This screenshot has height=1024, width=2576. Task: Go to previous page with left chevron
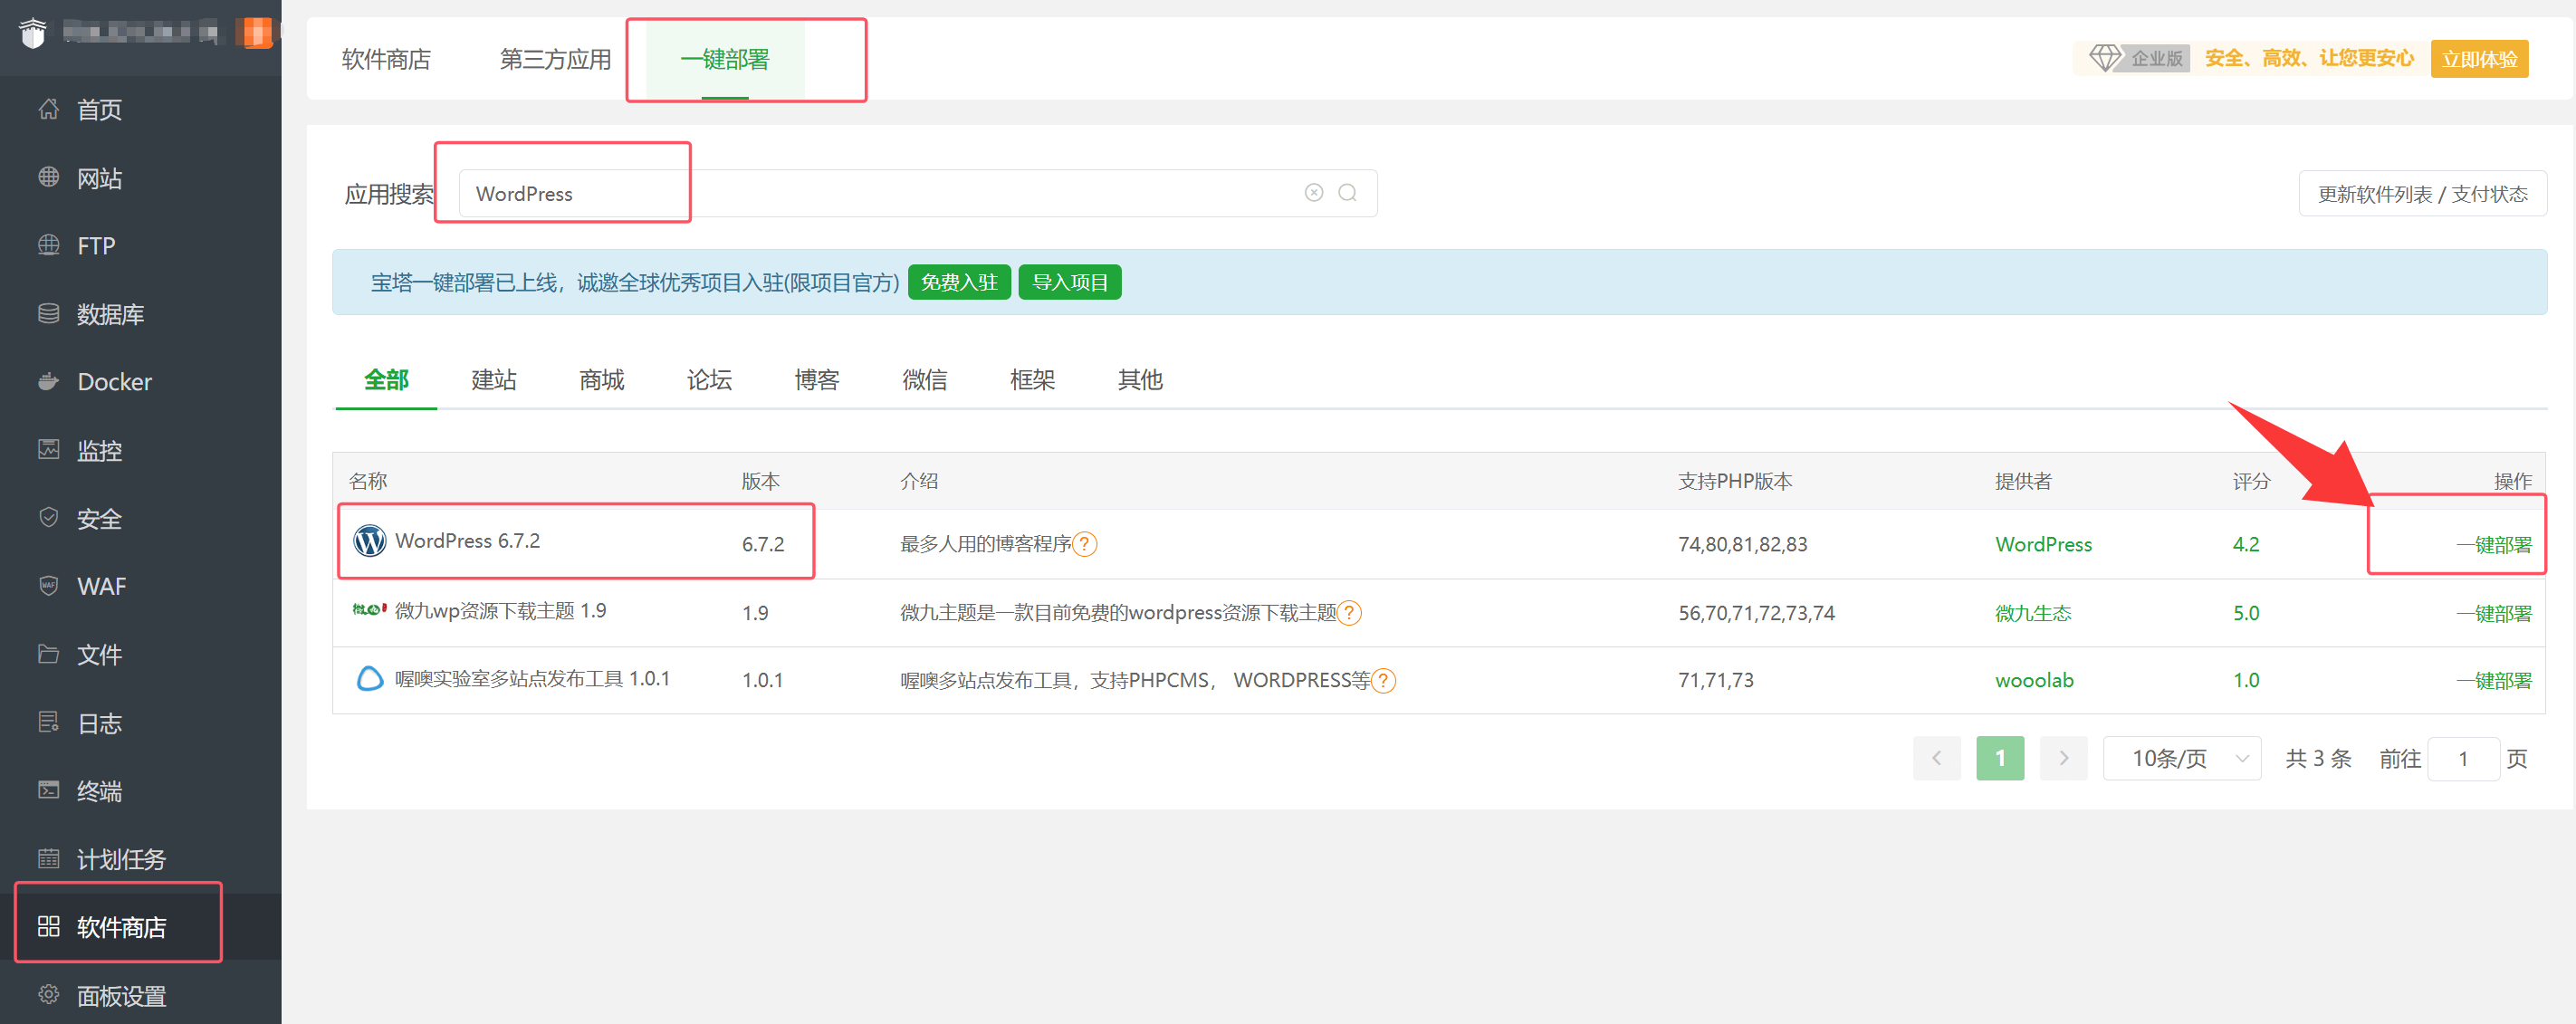(x=1936, y=758)
